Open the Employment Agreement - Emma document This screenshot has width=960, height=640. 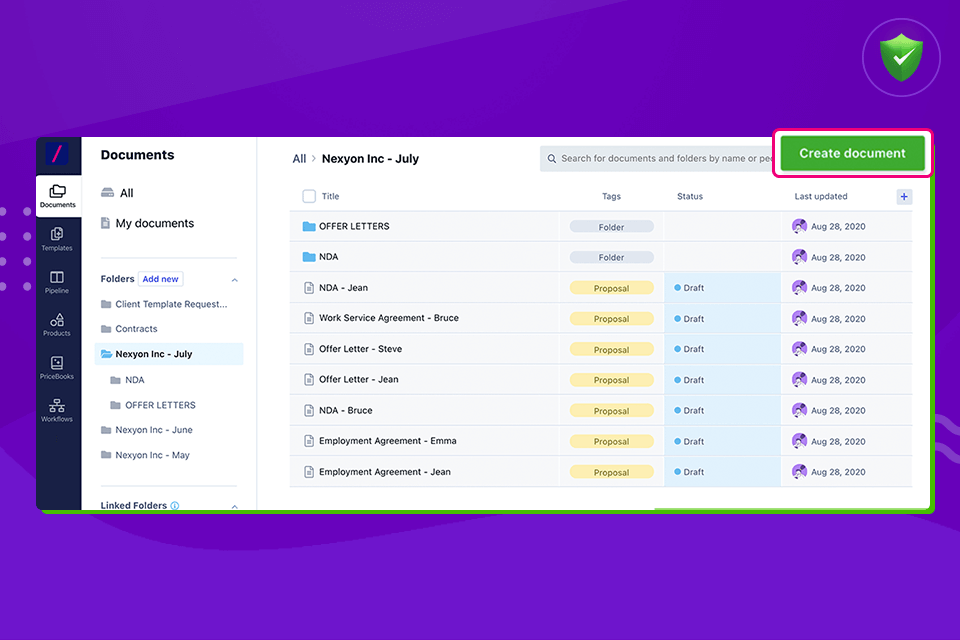click(x=388, y=441)
